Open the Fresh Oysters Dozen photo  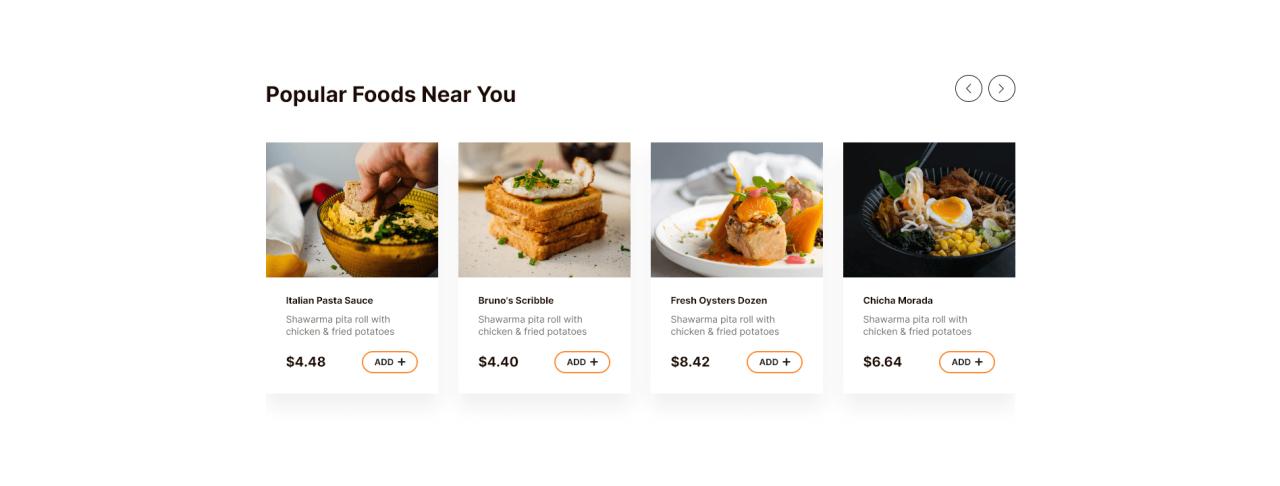pos(736,210)
